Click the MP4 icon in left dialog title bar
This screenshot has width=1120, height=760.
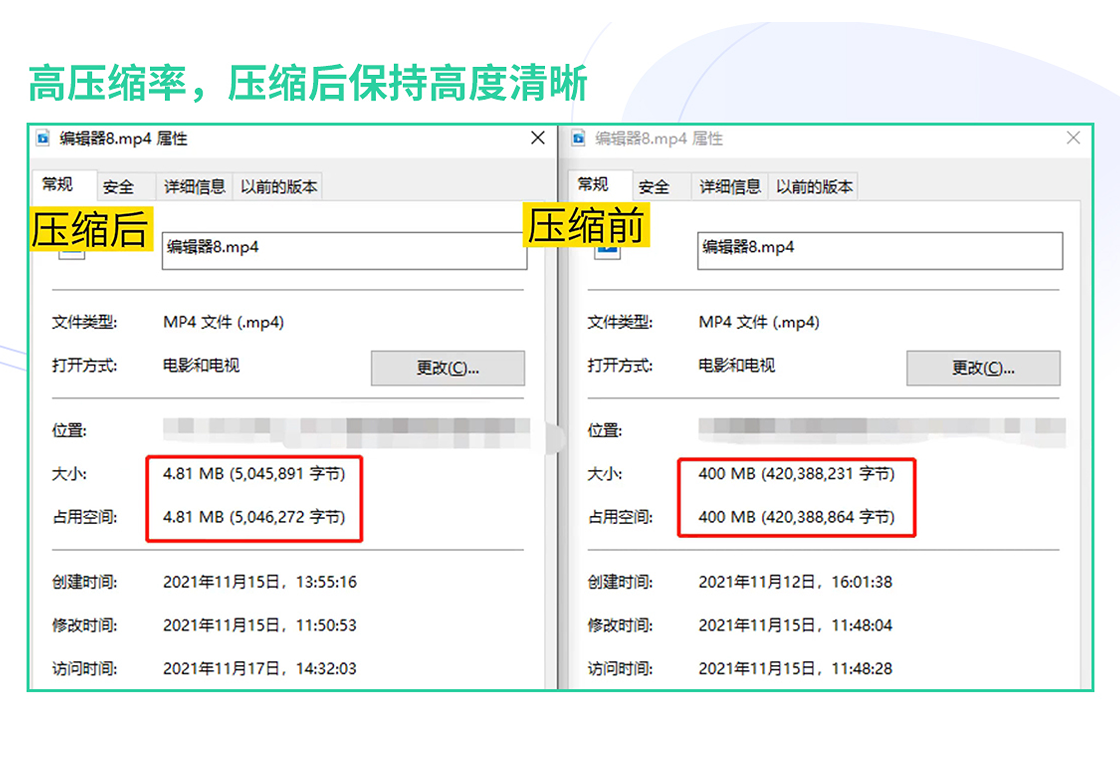41,138
